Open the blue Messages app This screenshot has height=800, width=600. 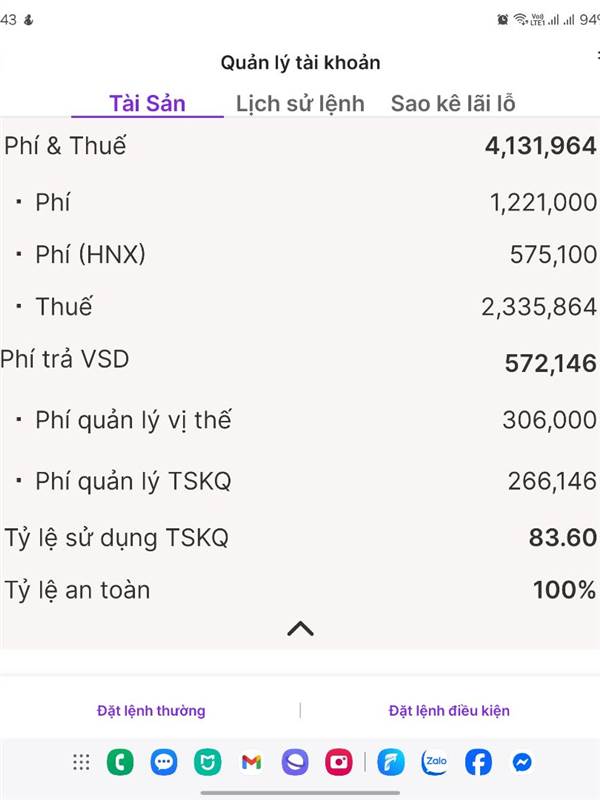coord(164,762)
